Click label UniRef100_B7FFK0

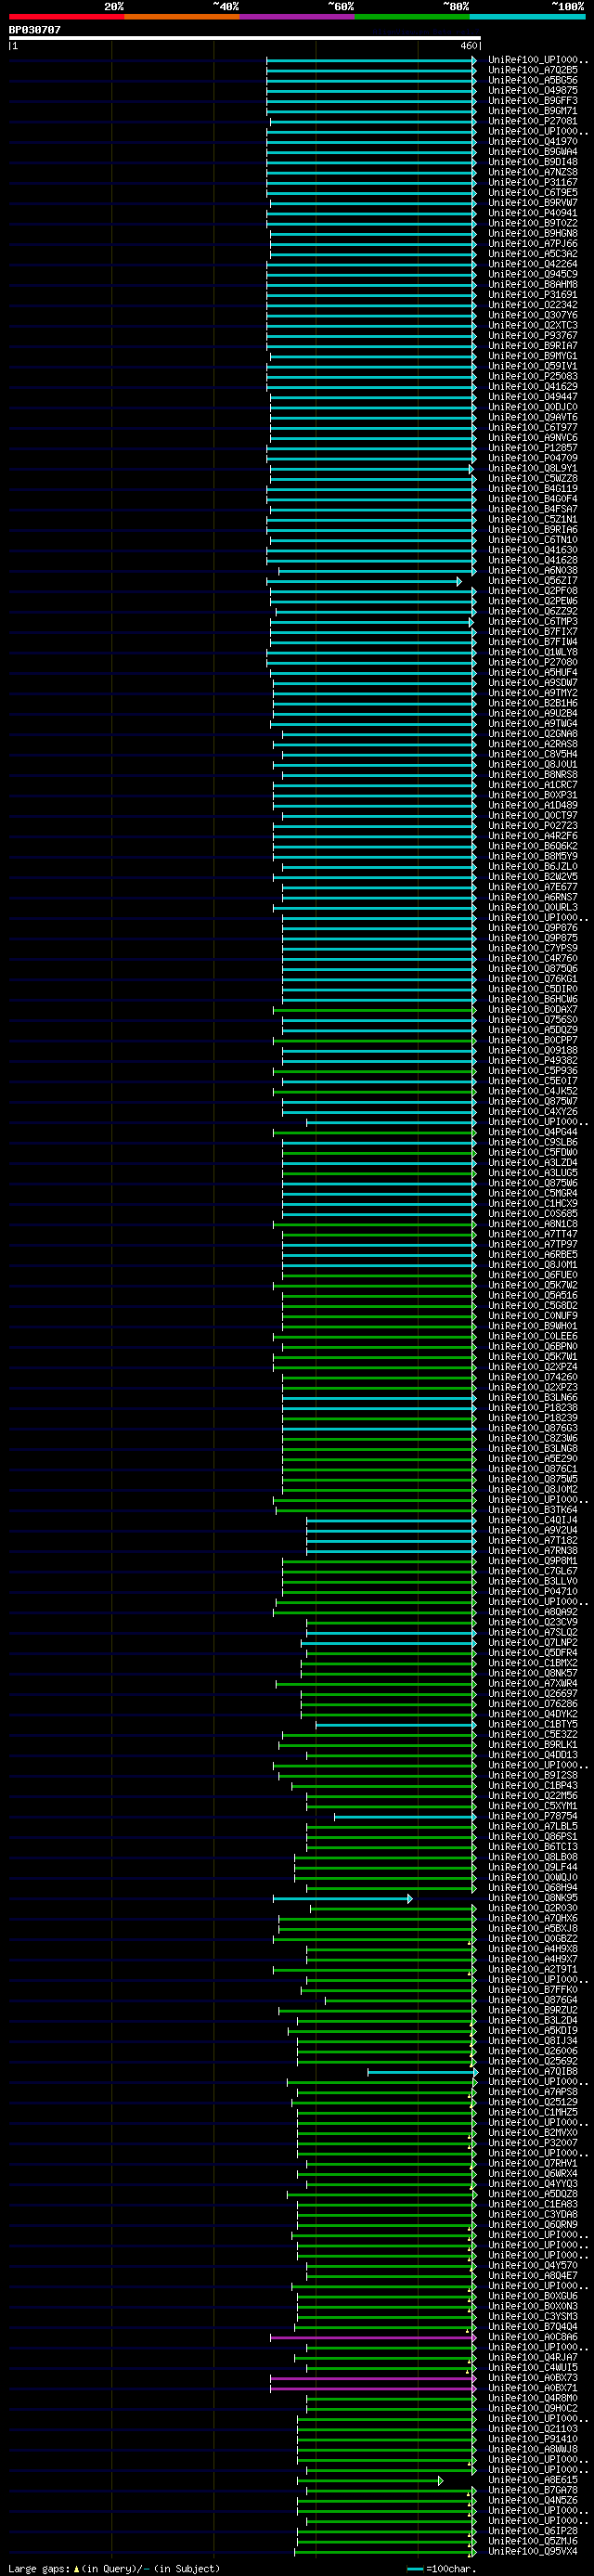[532, 1990]
